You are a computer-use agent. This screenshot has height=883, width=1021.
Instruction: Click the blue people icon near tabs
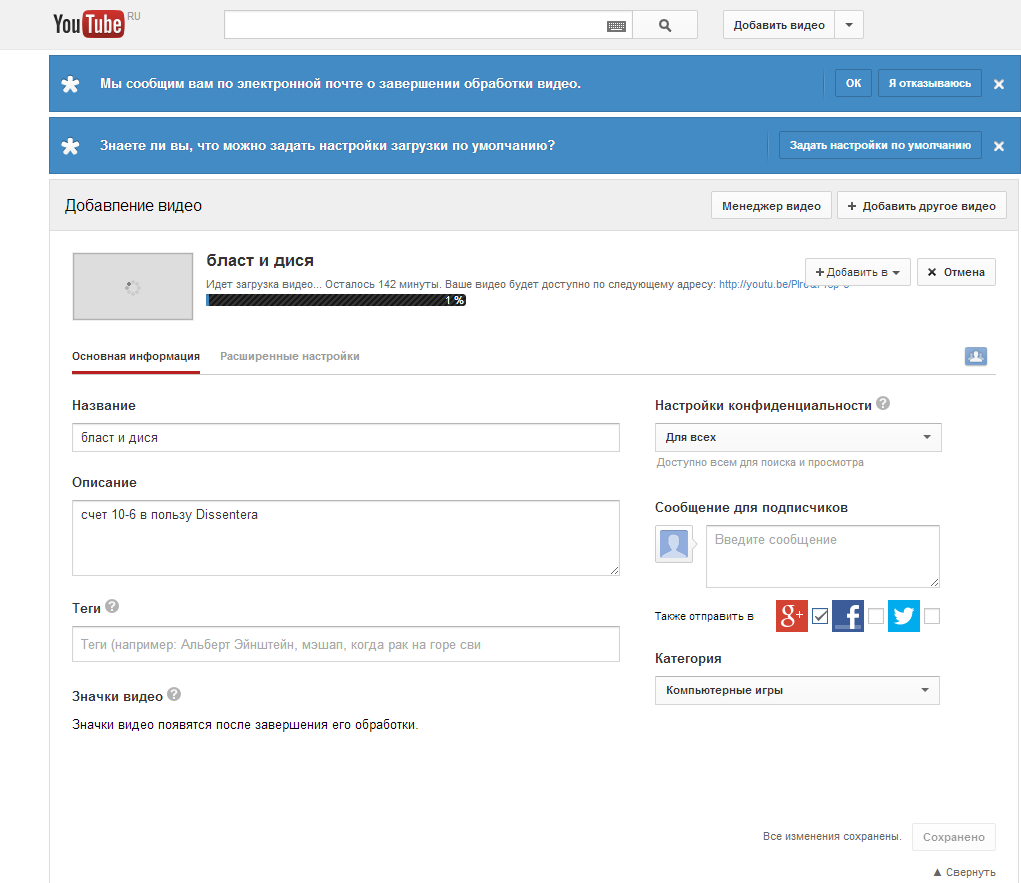(975, 356)
